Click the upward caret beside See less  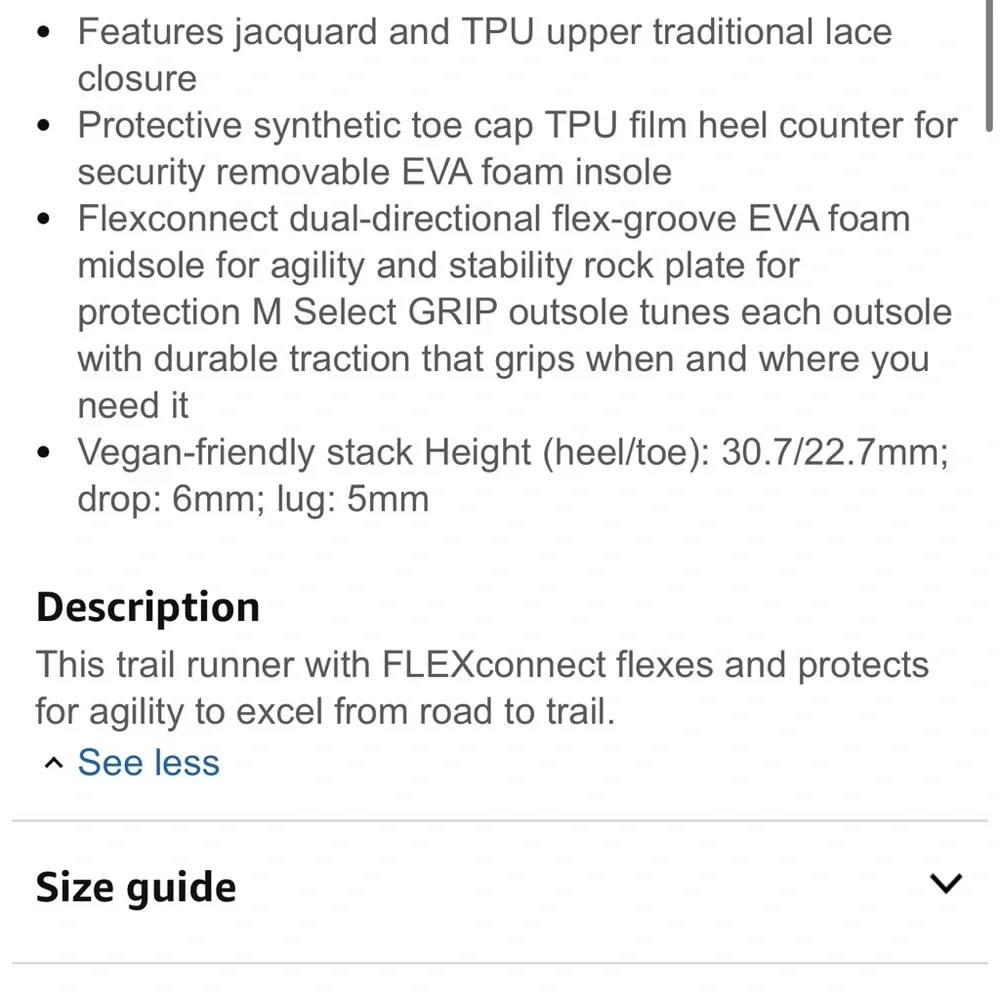pyautogui.click(x=54, y=763)
